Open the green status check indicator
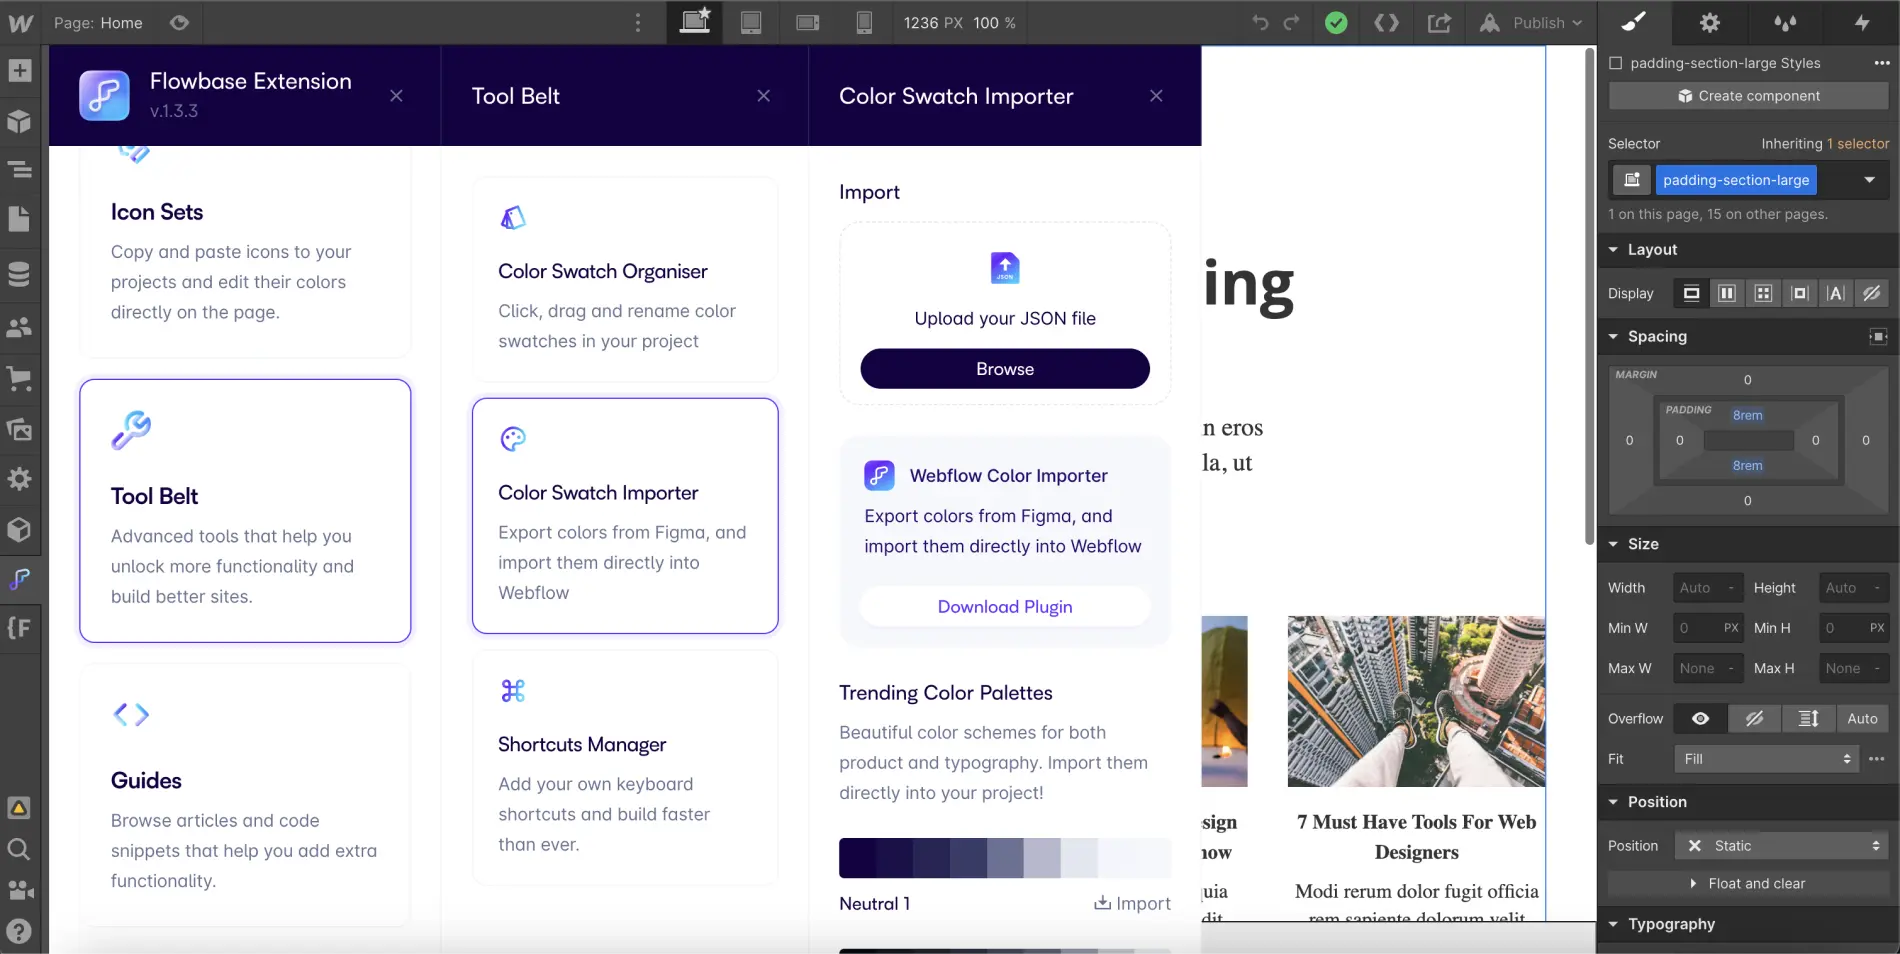This screenshot has height=954, width=1900. click(1336, 23)
